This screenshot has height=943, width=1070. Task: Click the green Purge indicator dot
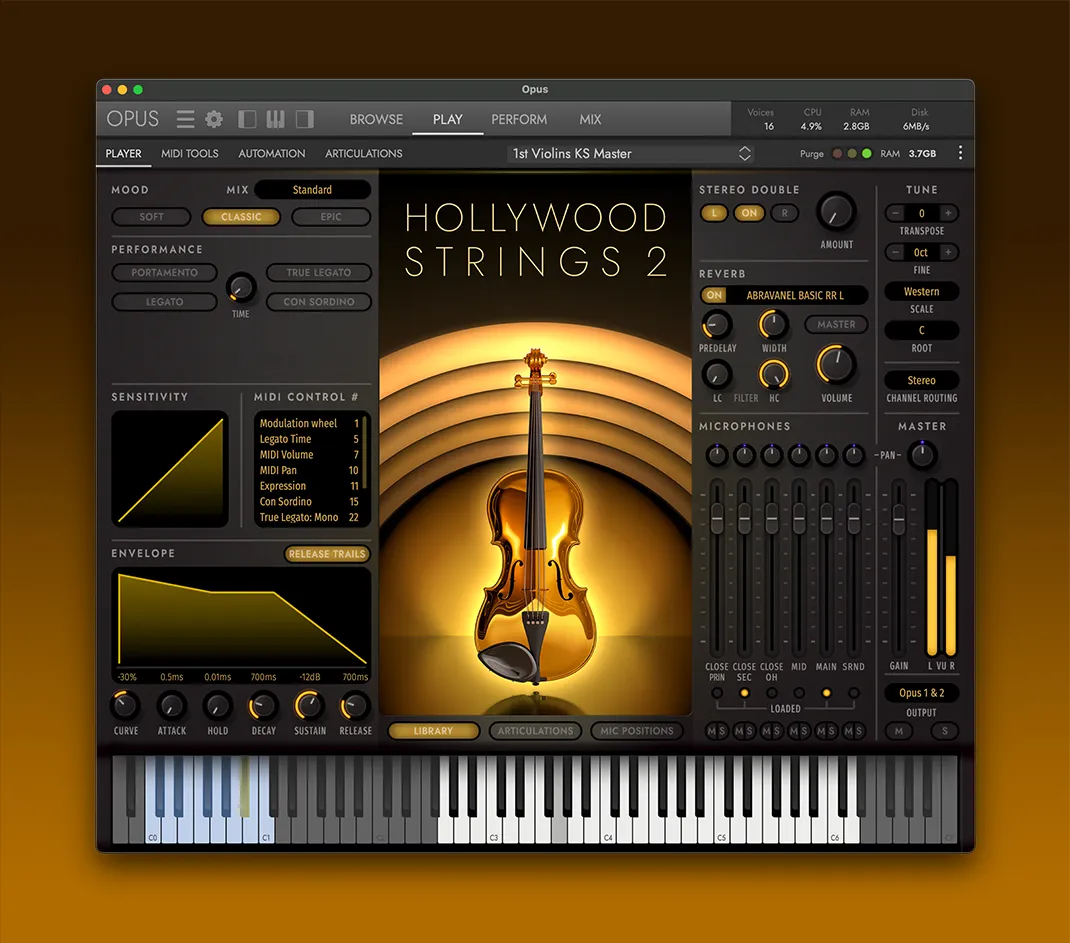(867, 154)
